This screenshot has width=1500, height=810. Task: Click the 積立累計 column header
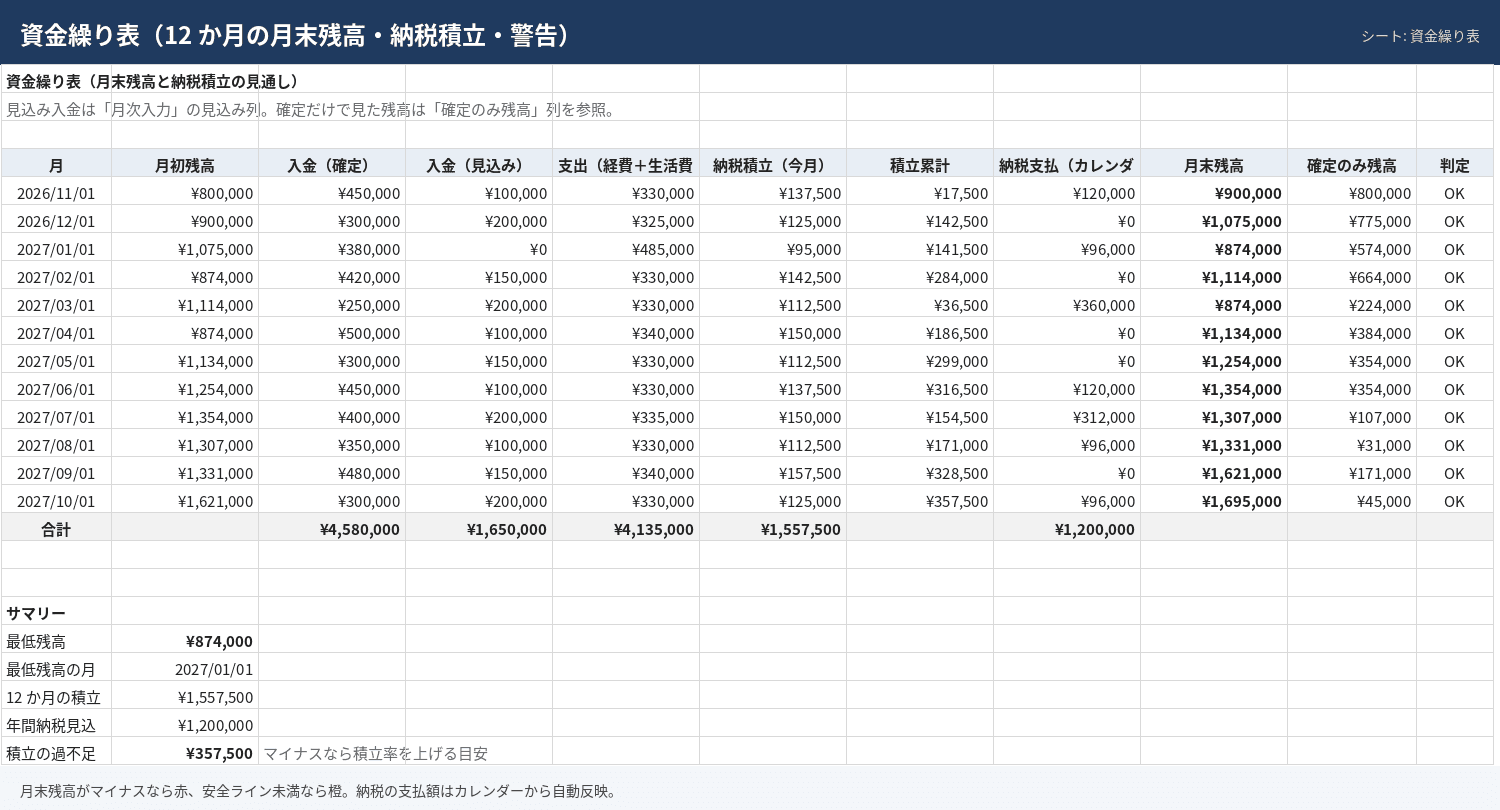(920, 165)
